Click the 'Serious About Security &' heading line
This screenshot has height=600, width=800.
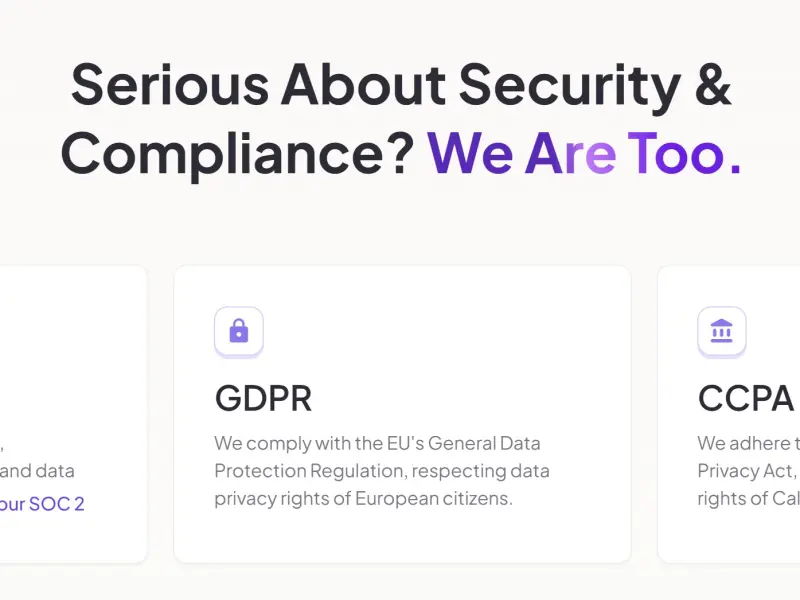pos(402,85)
